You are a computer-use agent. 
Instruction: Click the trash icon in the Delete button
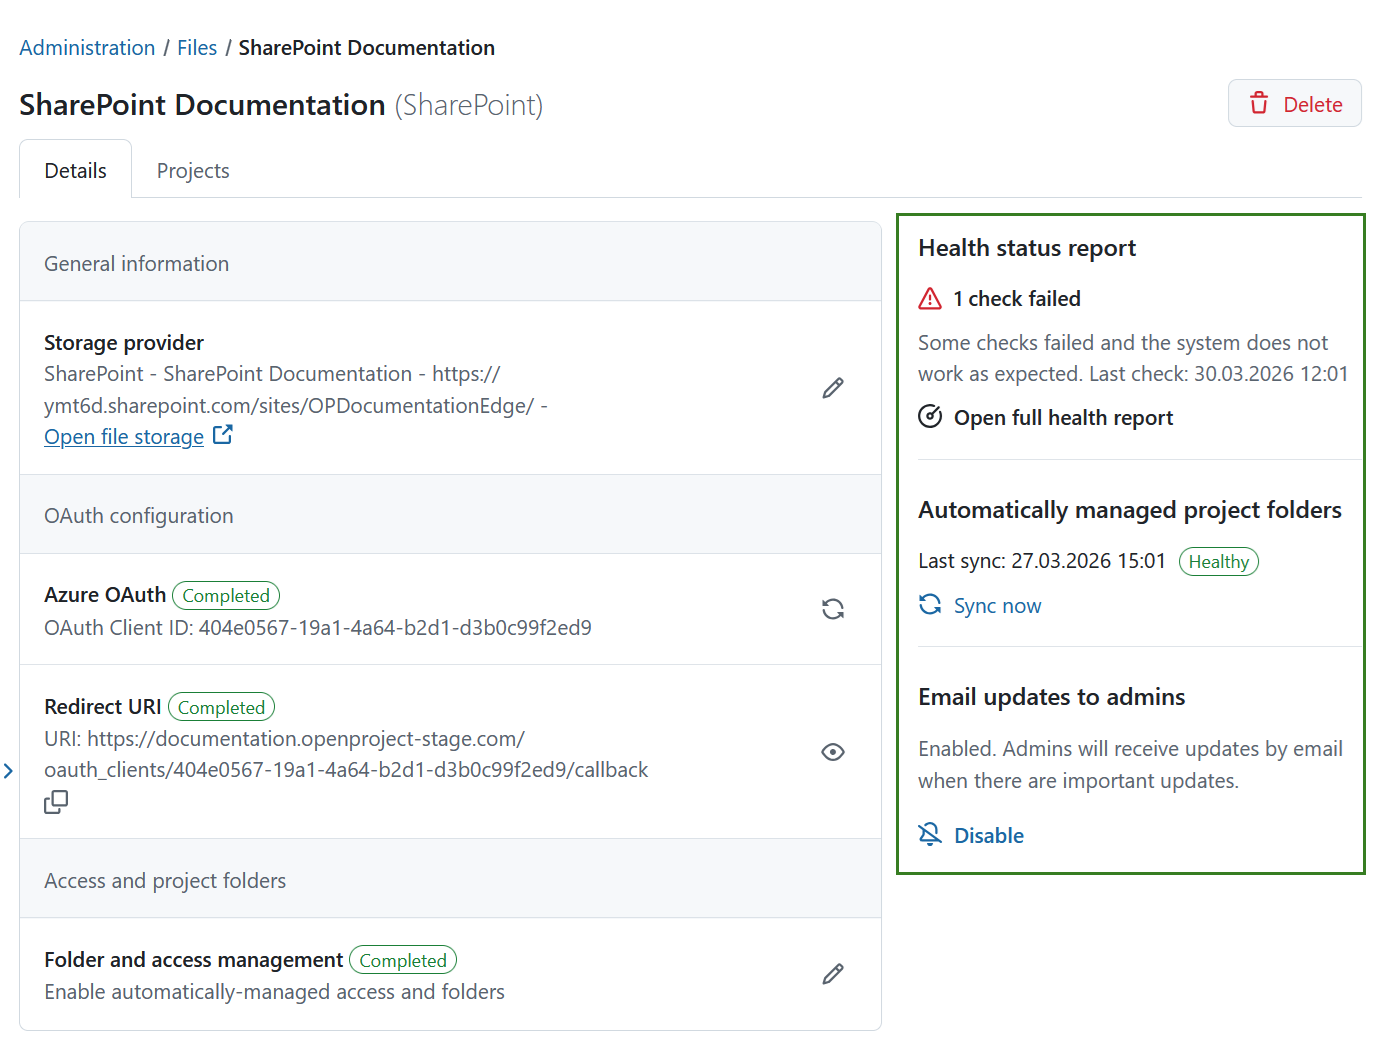(1259, 103)
